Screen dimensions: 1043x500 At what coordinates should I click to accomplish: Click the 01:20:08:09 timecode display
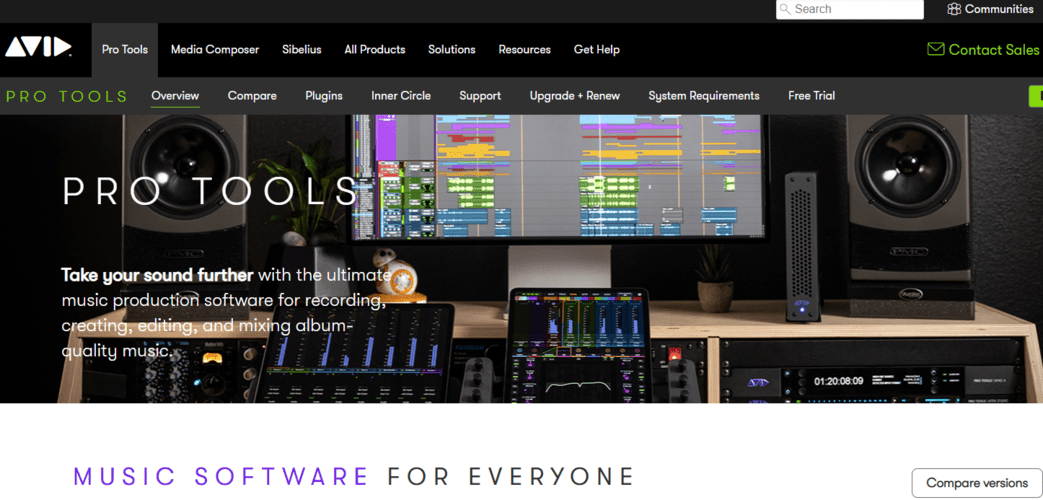pos(839,381)
